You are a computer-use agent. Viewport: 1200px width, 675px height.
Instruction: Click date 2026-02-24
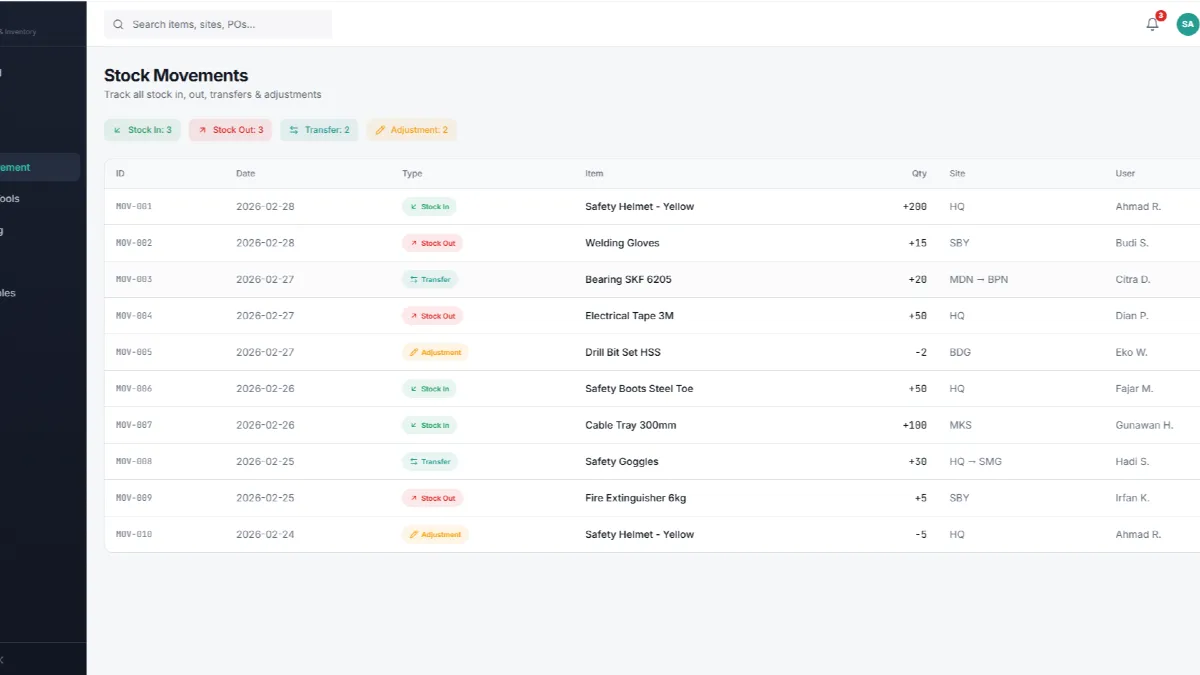(265, 535)
